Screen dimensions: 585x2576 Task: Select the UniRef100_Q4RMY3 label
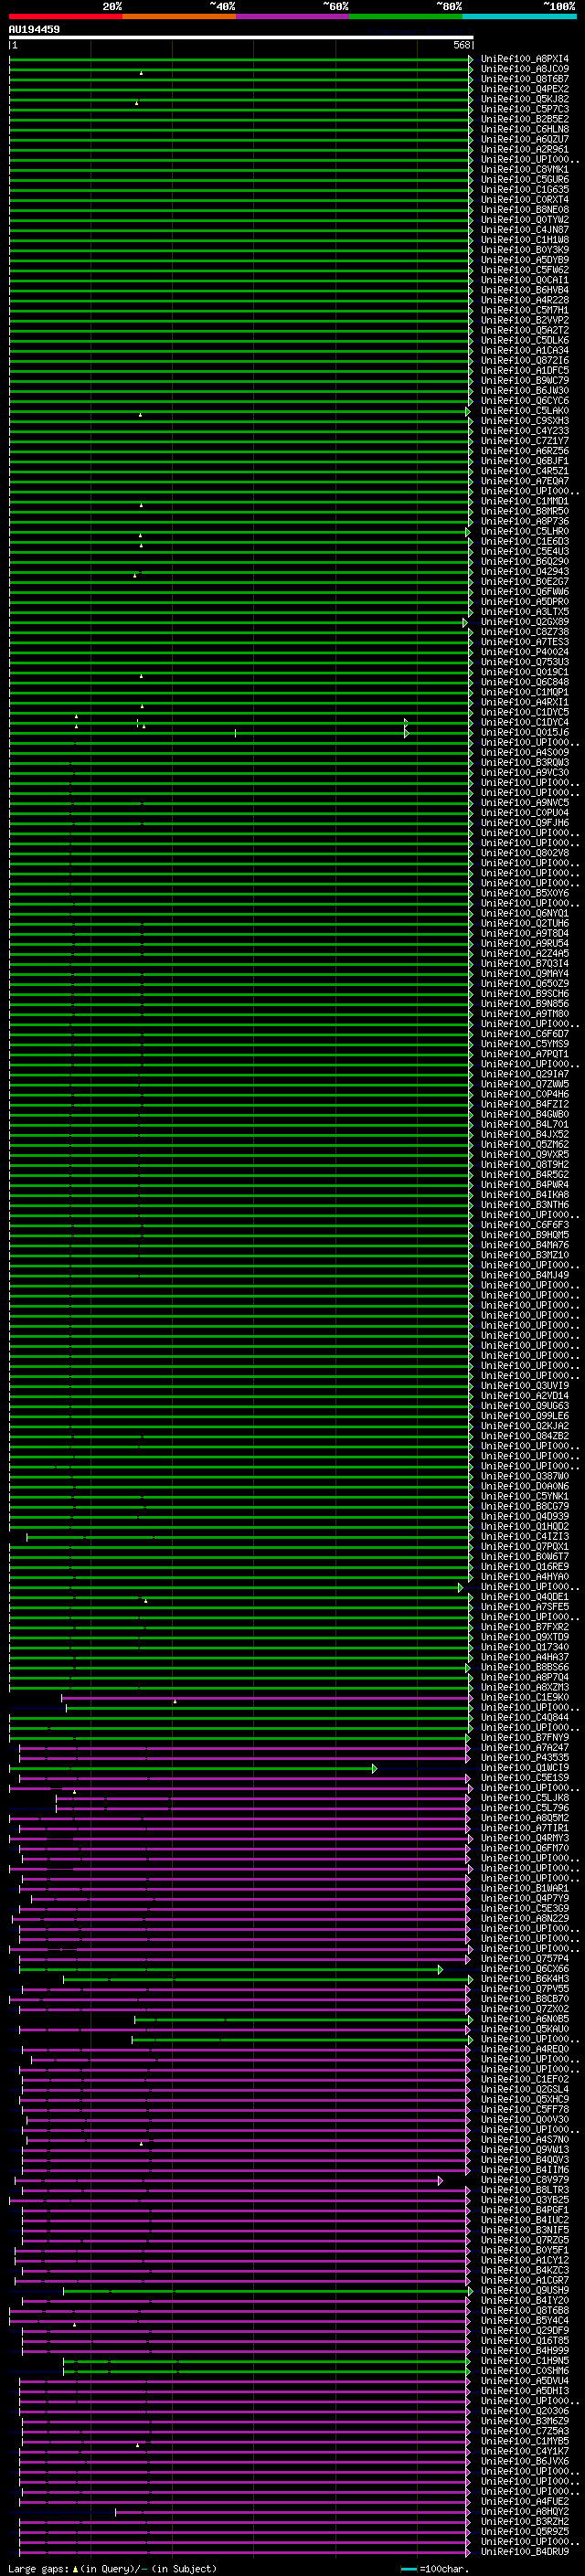pos(525,1838)
